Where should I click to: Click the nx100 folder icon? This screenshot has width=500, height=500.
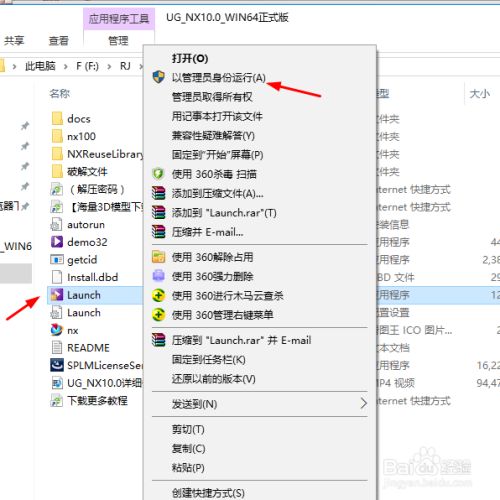57,136
